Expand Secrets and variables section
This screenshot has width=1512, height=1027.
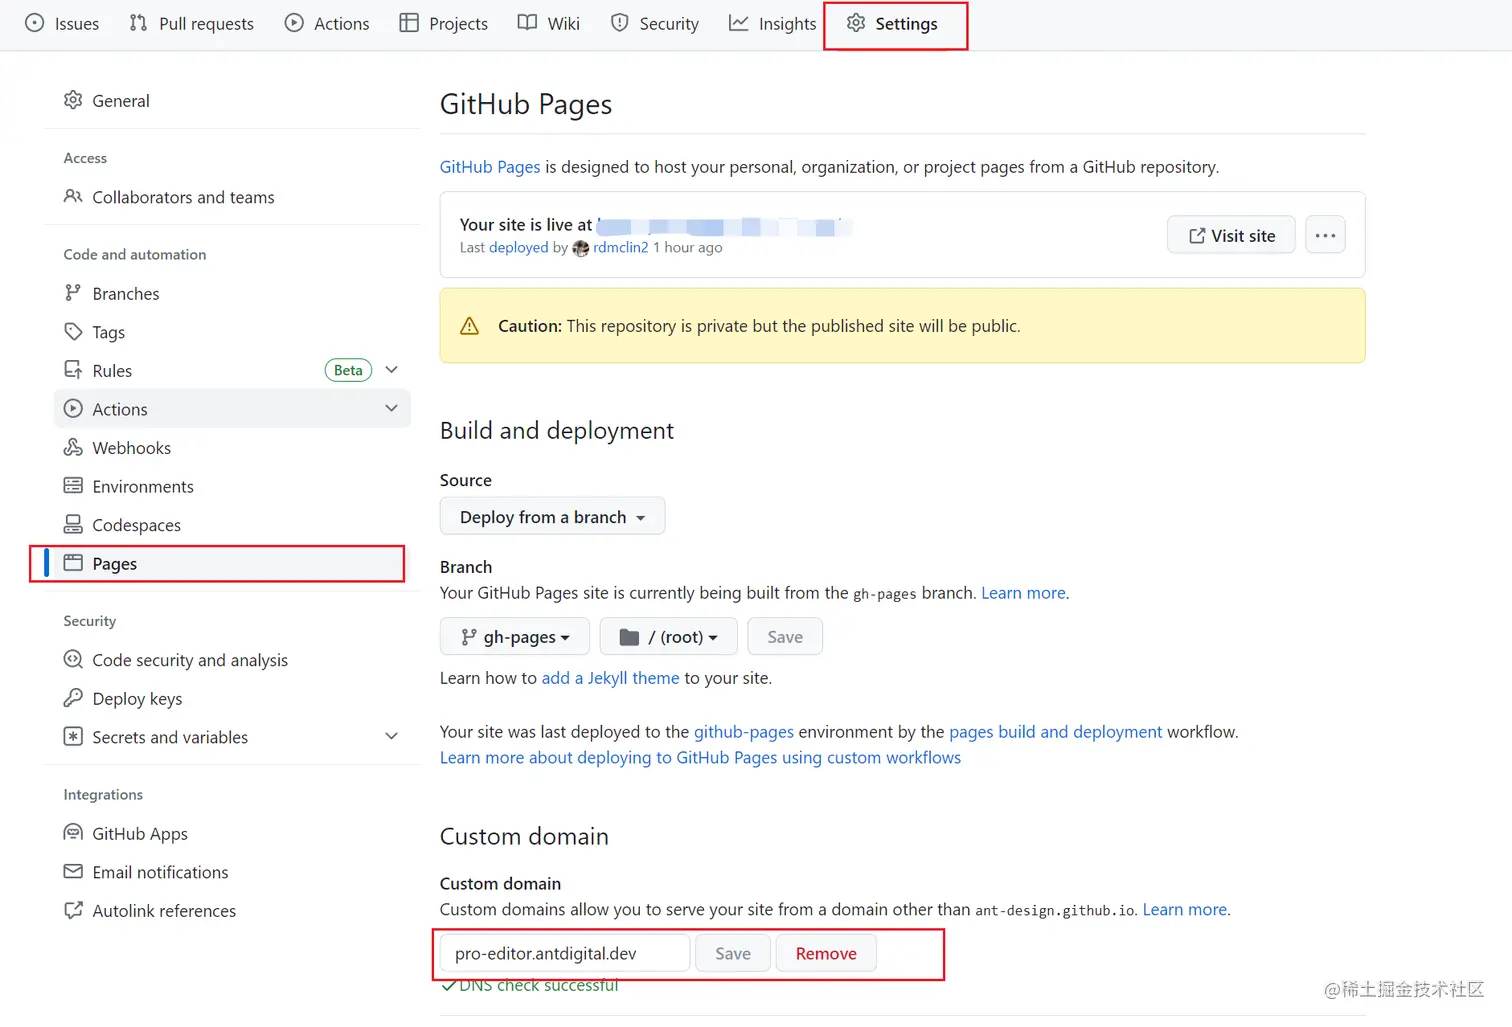click(391, 736)
